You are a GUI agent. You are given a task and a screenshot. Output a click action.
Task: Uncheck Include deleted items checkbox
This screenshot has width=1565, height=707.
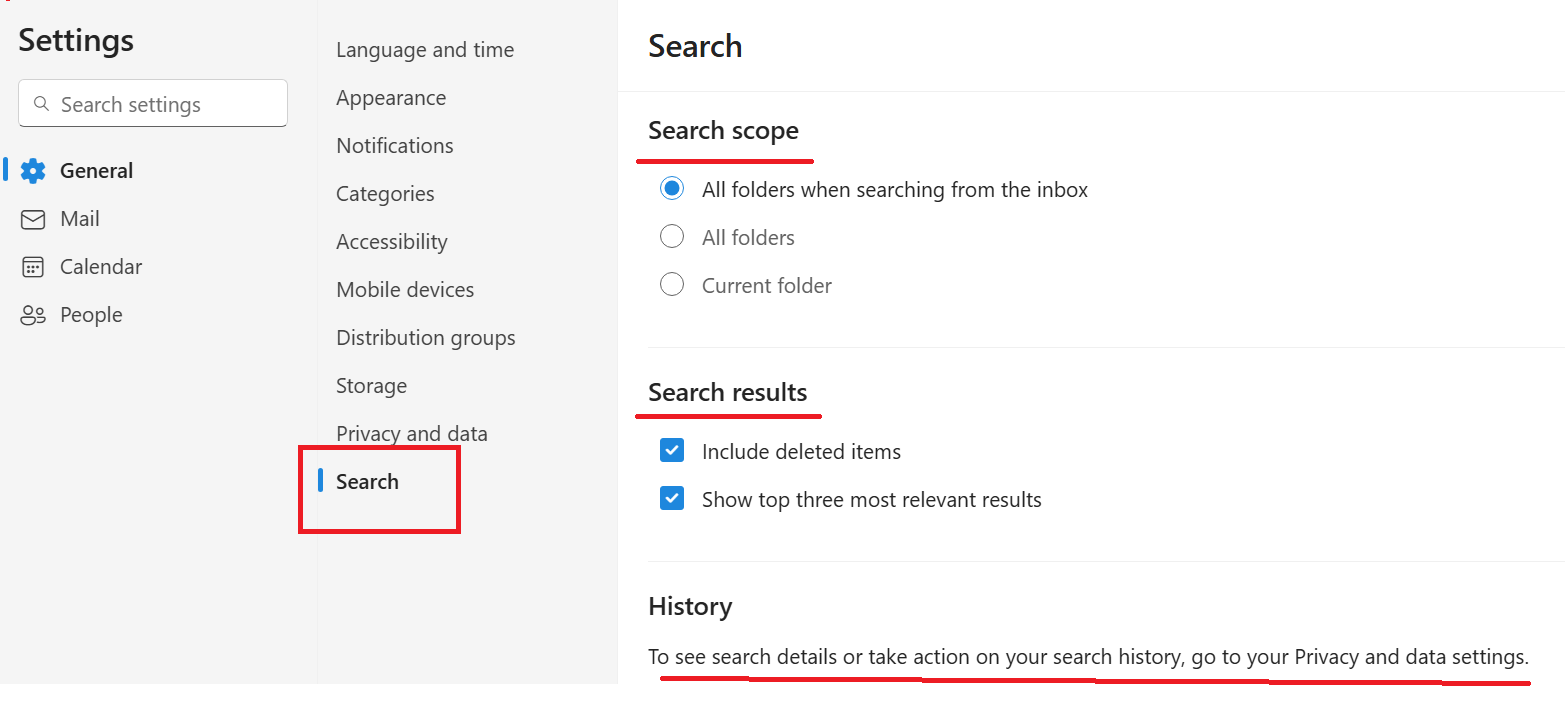coord(672,451)
